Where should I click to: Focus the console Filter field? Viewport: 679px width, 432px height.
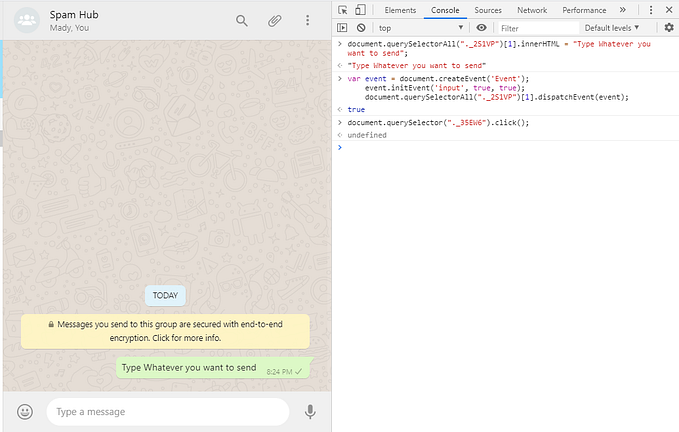click(x=538, y=28)
